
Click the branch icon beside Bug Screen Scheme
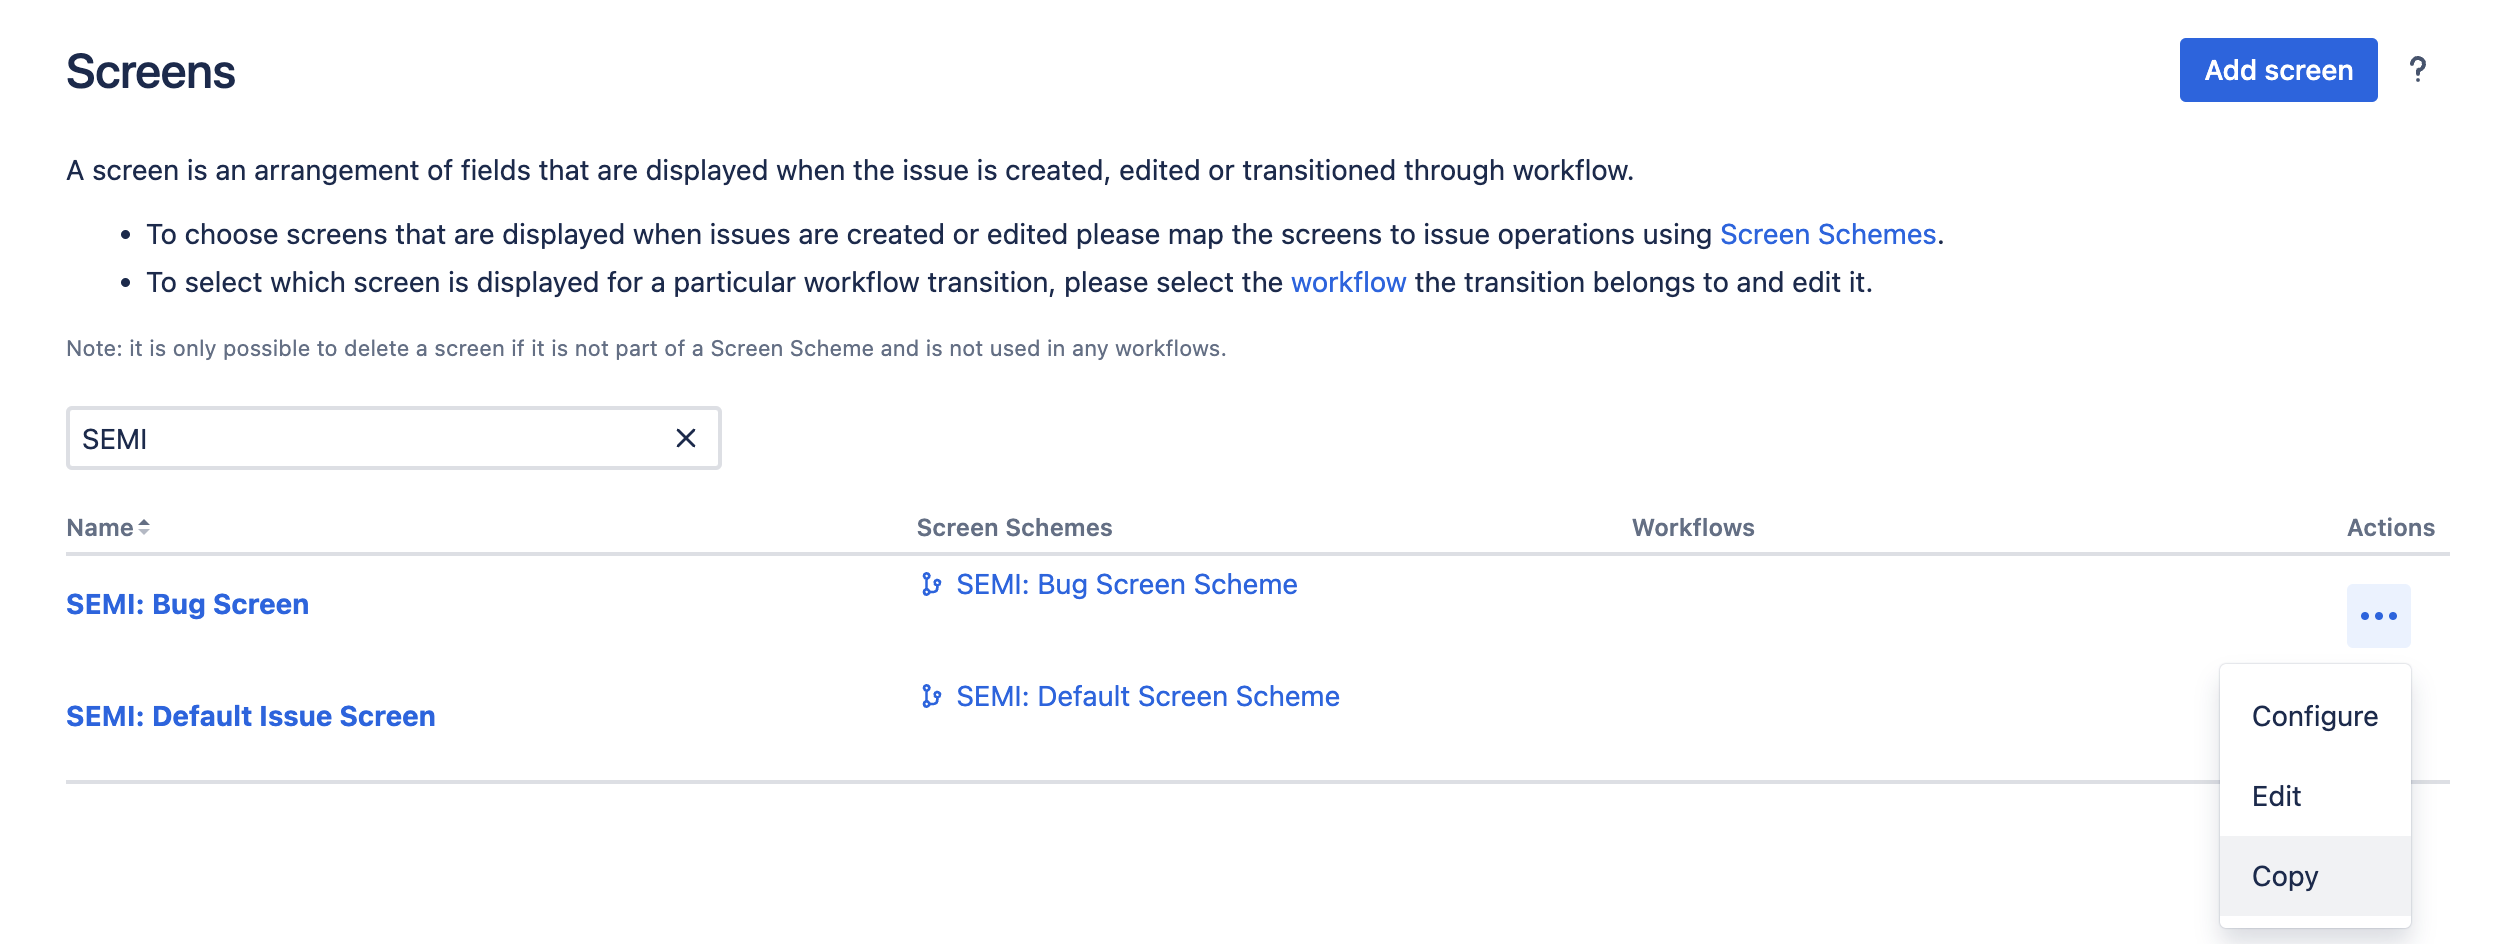click(931, 585)
